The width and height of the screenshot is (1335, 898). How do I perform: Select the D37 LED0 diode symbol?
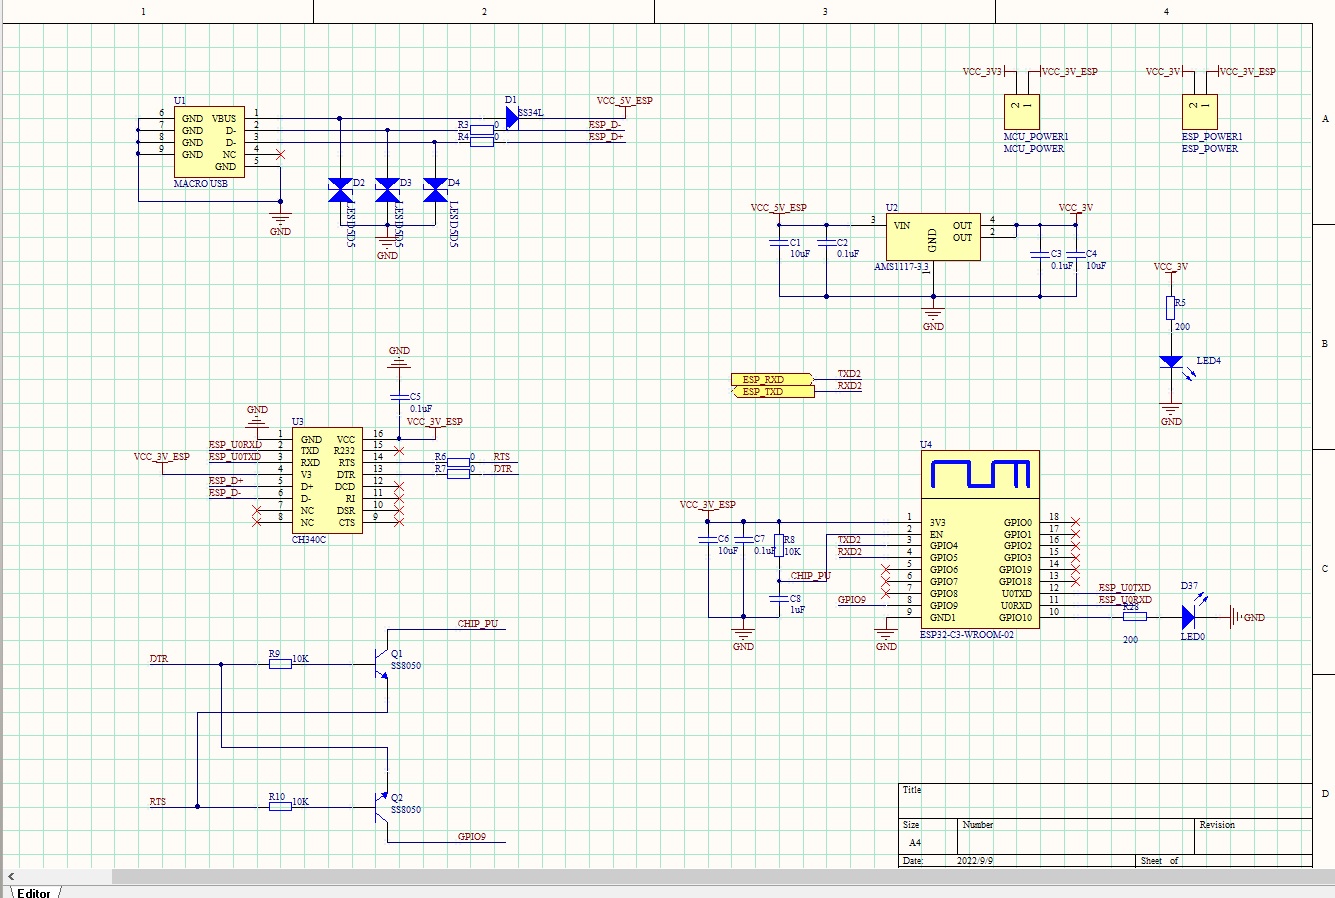pos(1189,618)
